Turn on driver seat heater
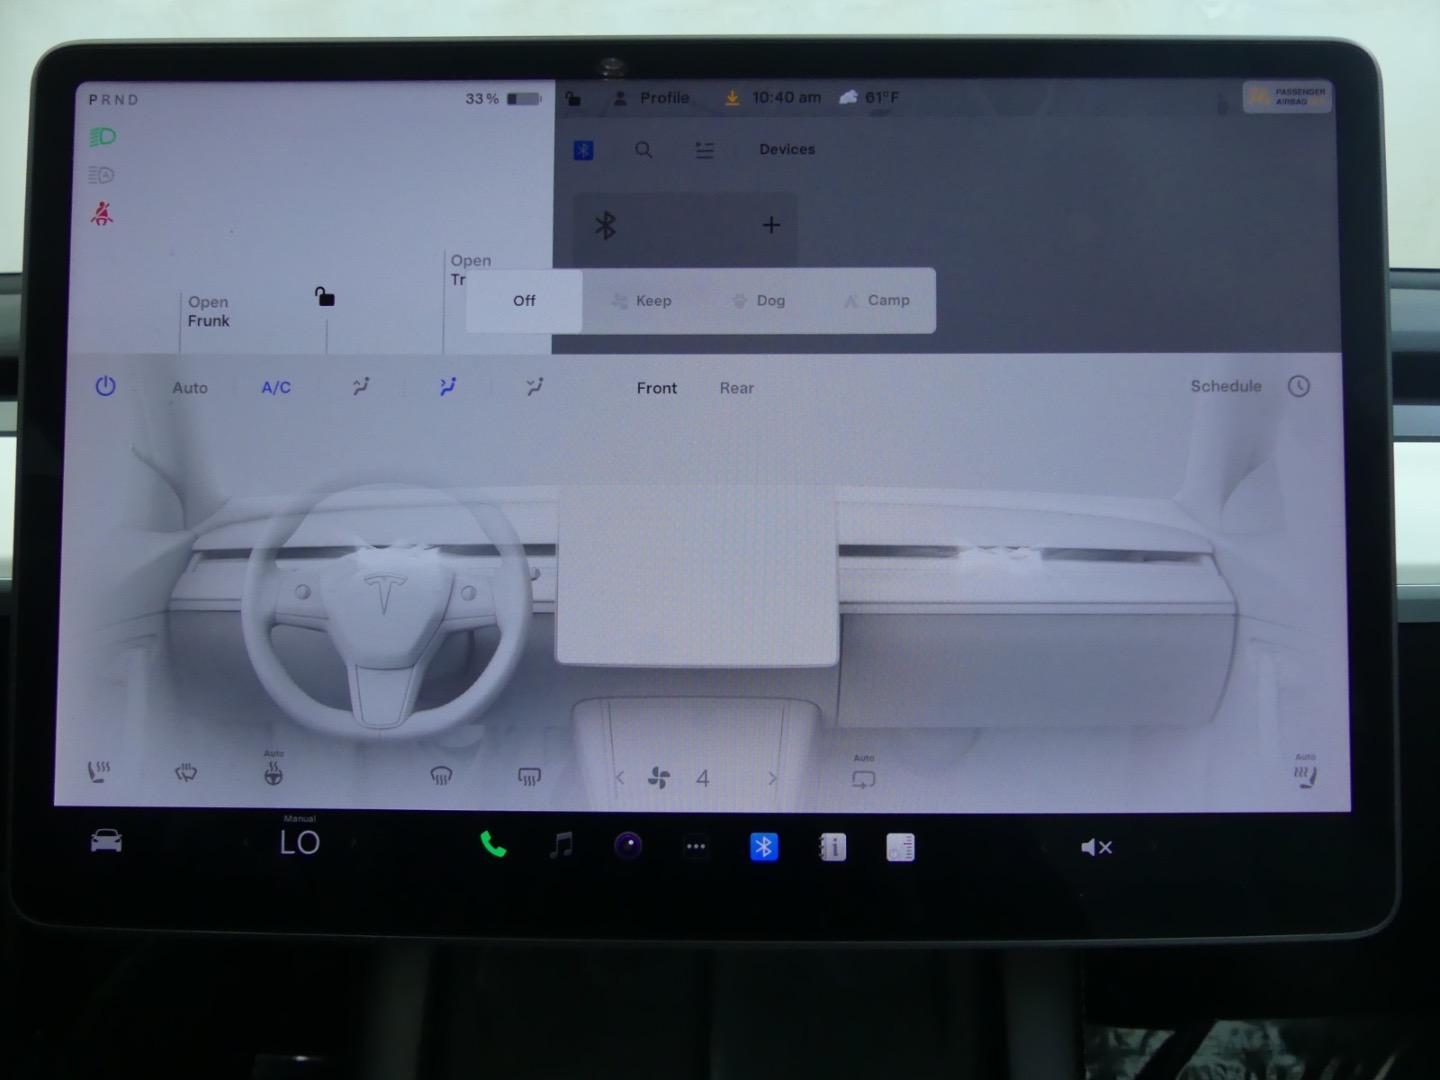The width and height of the screenshot is (1440, 1080). [99, 772]
